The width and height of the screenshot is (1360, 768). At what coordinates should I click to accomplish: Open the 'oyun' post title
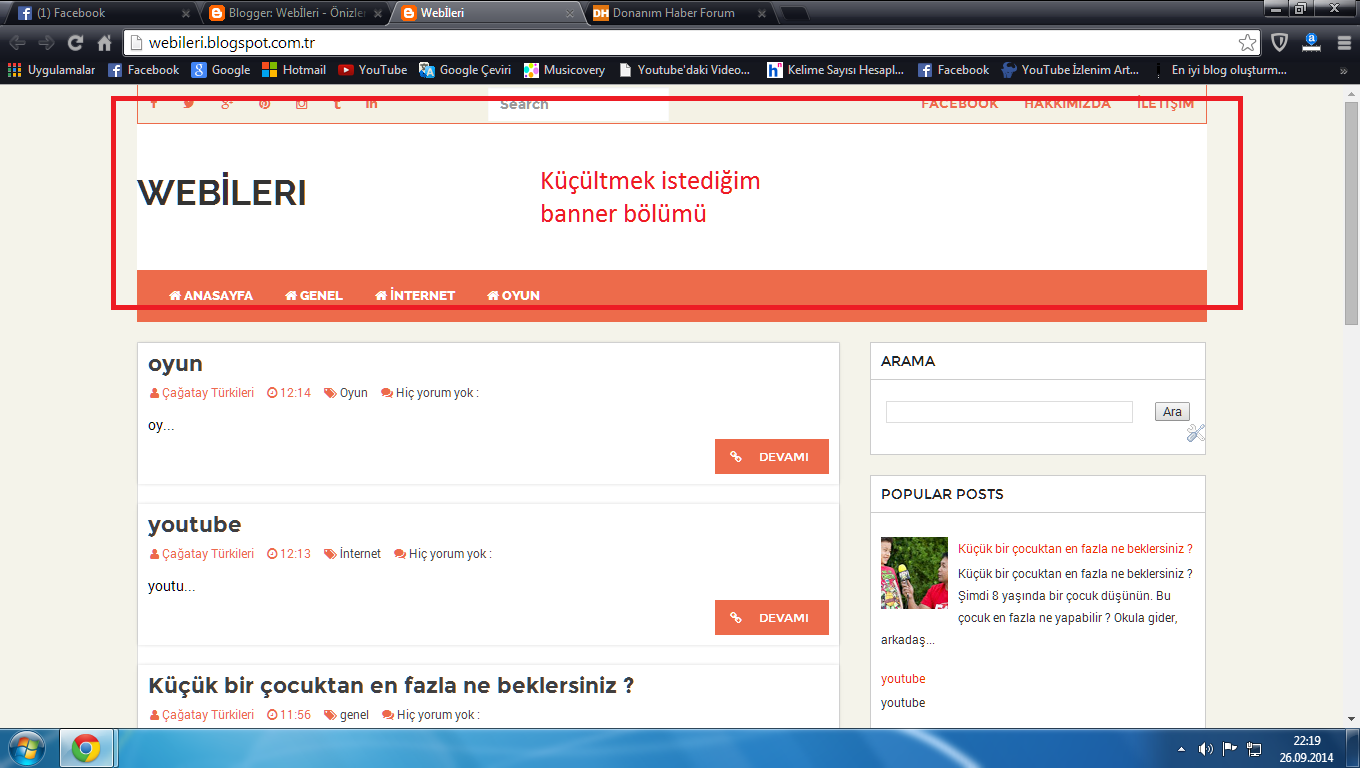(176, 364)
